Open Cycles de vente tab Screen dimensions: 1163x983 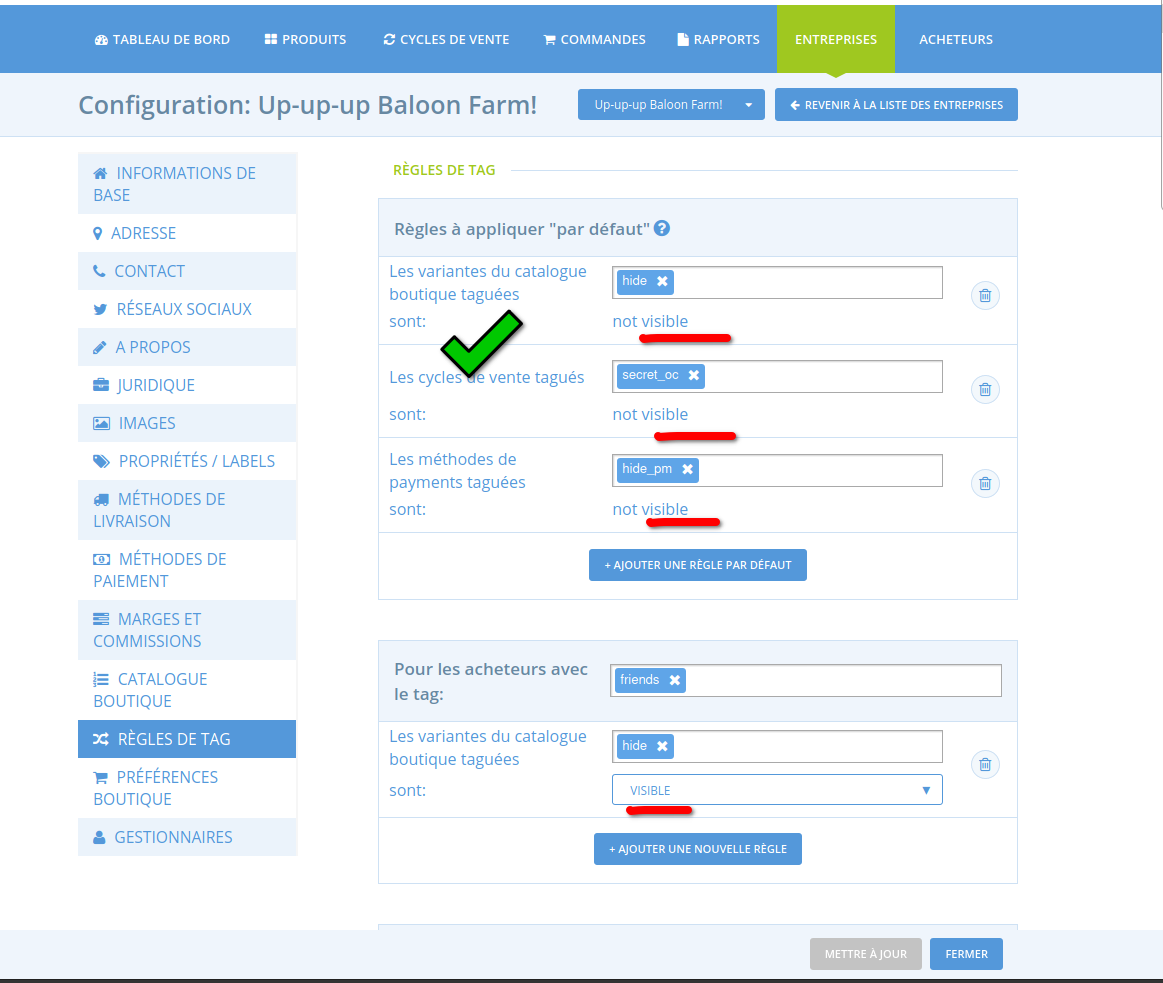click(x=446, y=39)
